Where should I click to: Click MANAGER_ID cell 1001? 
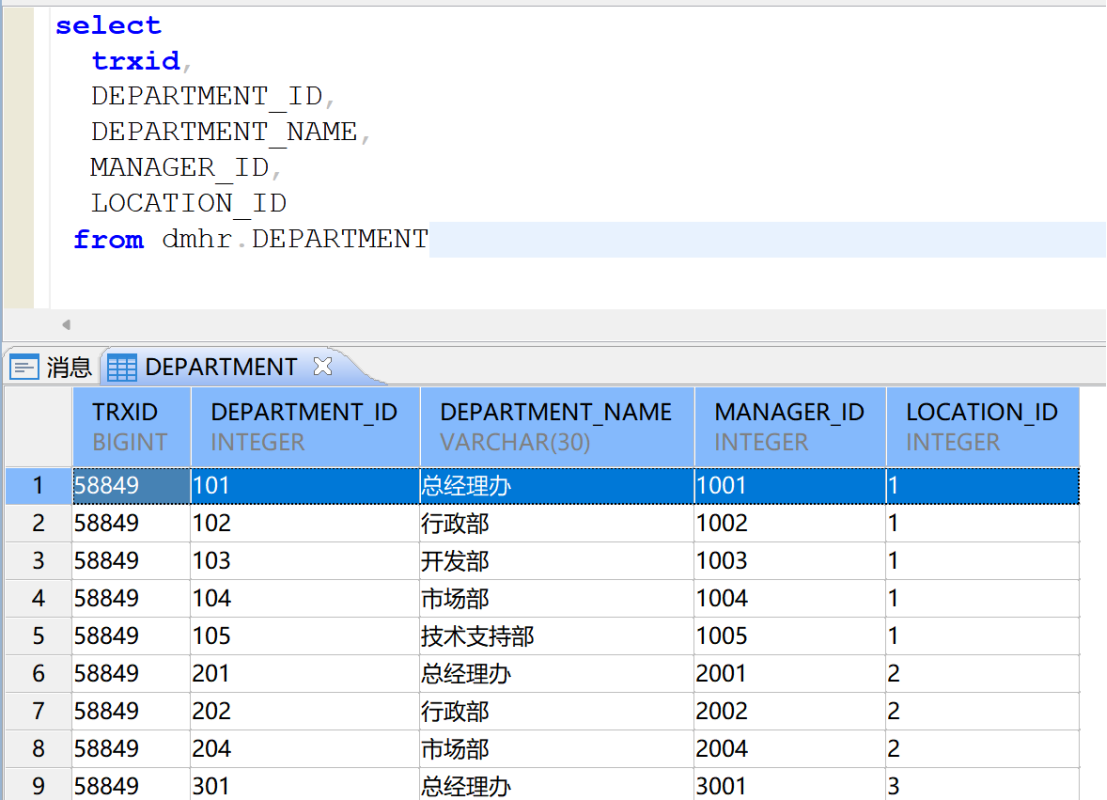coord(790,486)
